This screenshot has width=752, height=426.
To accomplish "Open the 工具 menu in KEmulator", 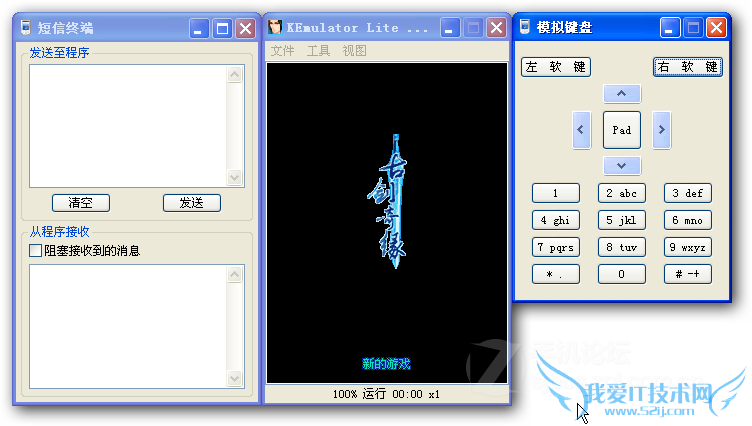I will pyautogui.click(x=318, y=50).
